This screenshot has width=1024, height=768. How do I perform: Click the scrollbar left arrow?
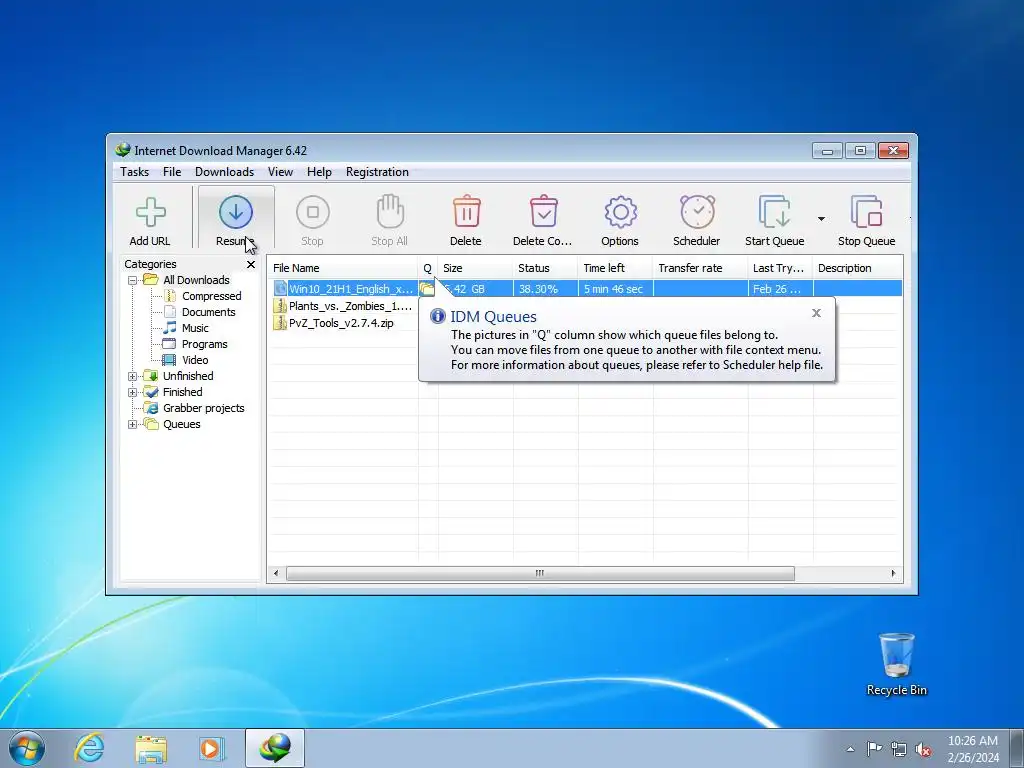[x=276, y=573]
